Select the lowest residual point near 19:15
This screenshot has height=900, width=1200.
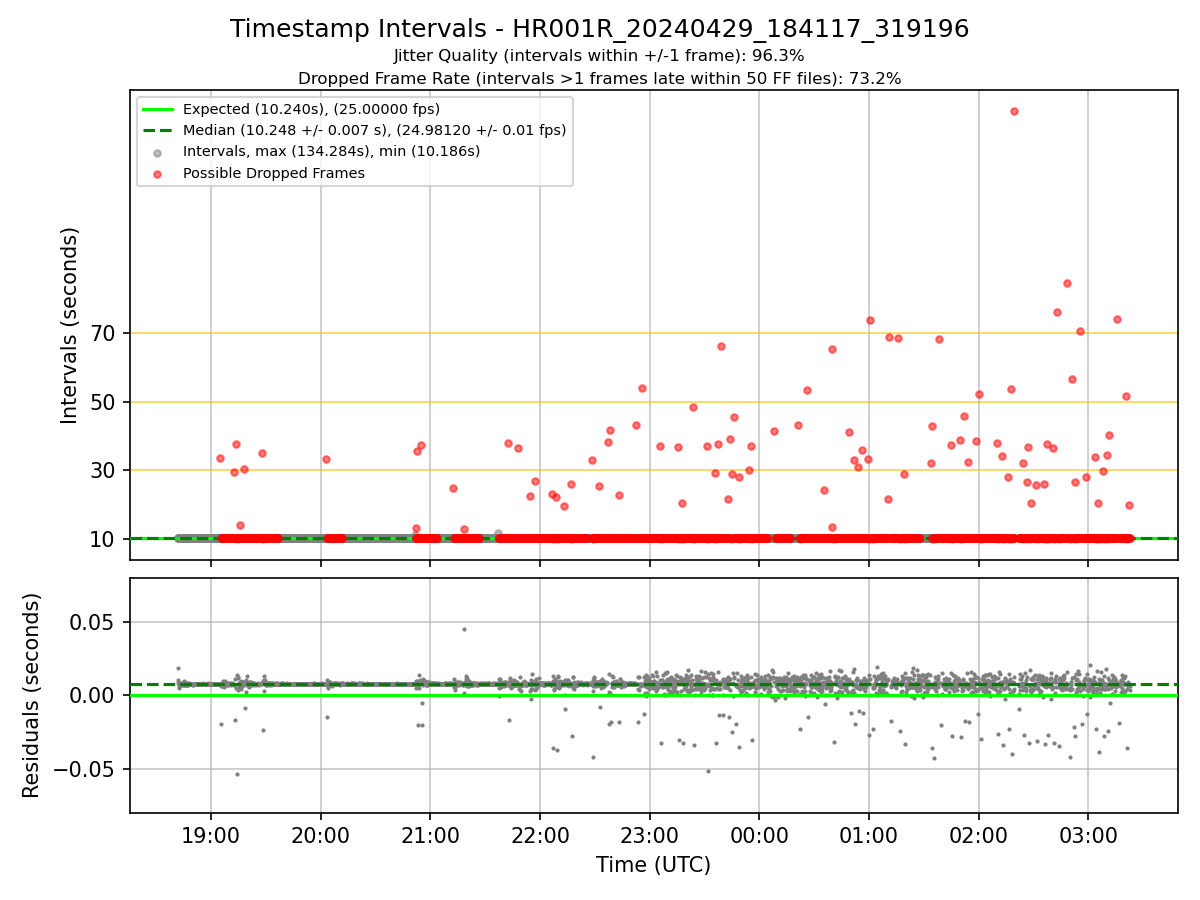click(237, 774)
